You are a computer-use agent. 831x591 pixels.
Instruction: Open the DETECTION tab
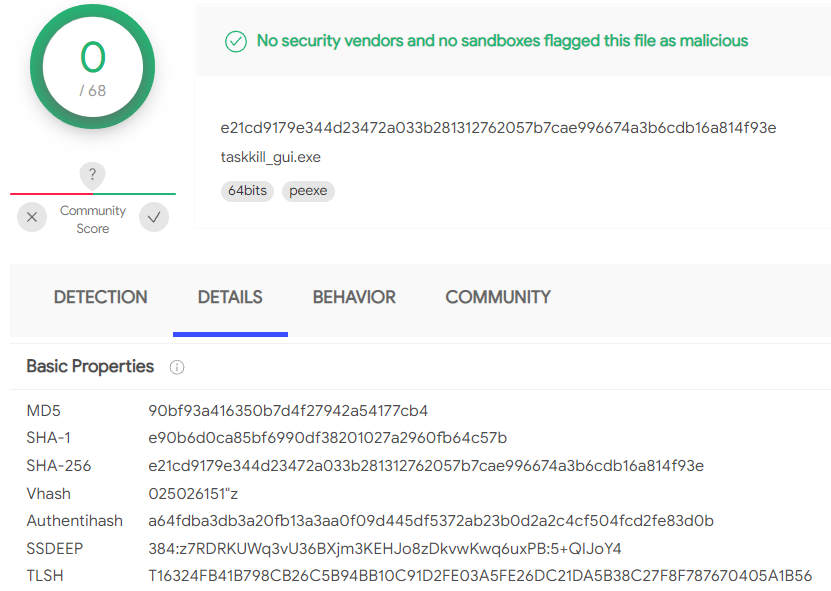tap(101, 297)
